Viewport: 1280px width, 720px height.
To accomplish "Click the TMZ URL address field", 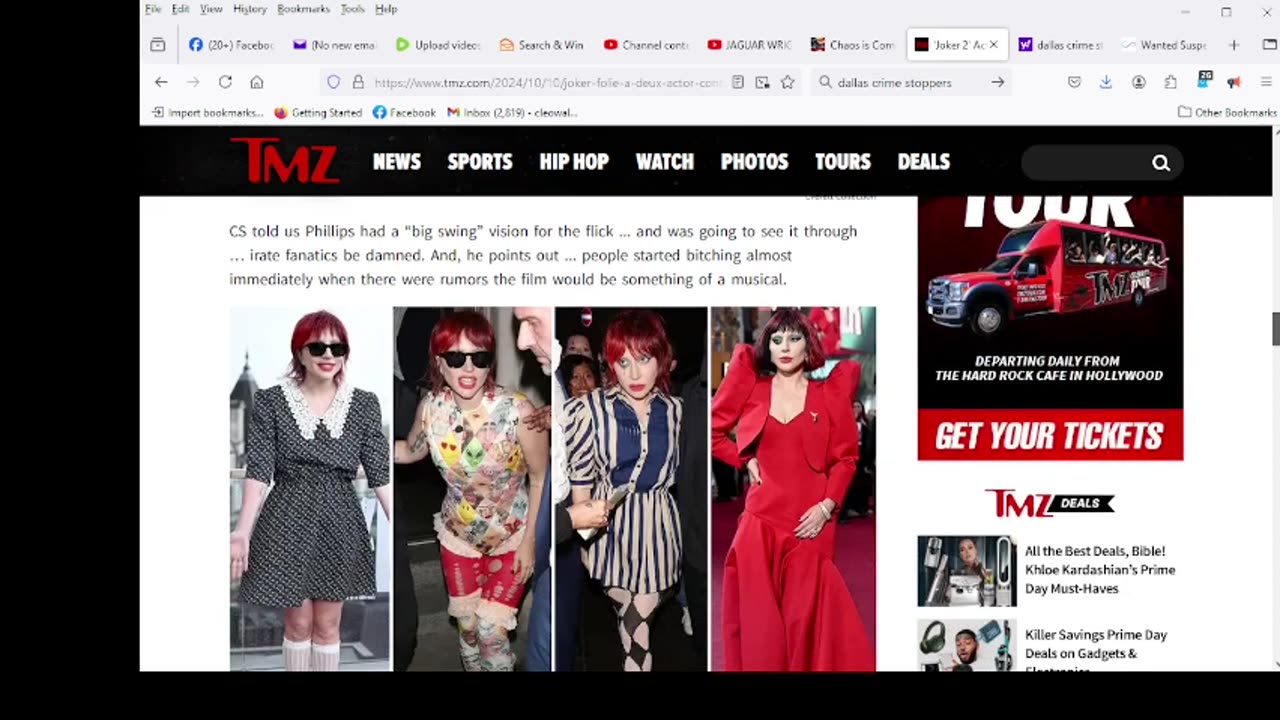I will [x=548, y=82].
